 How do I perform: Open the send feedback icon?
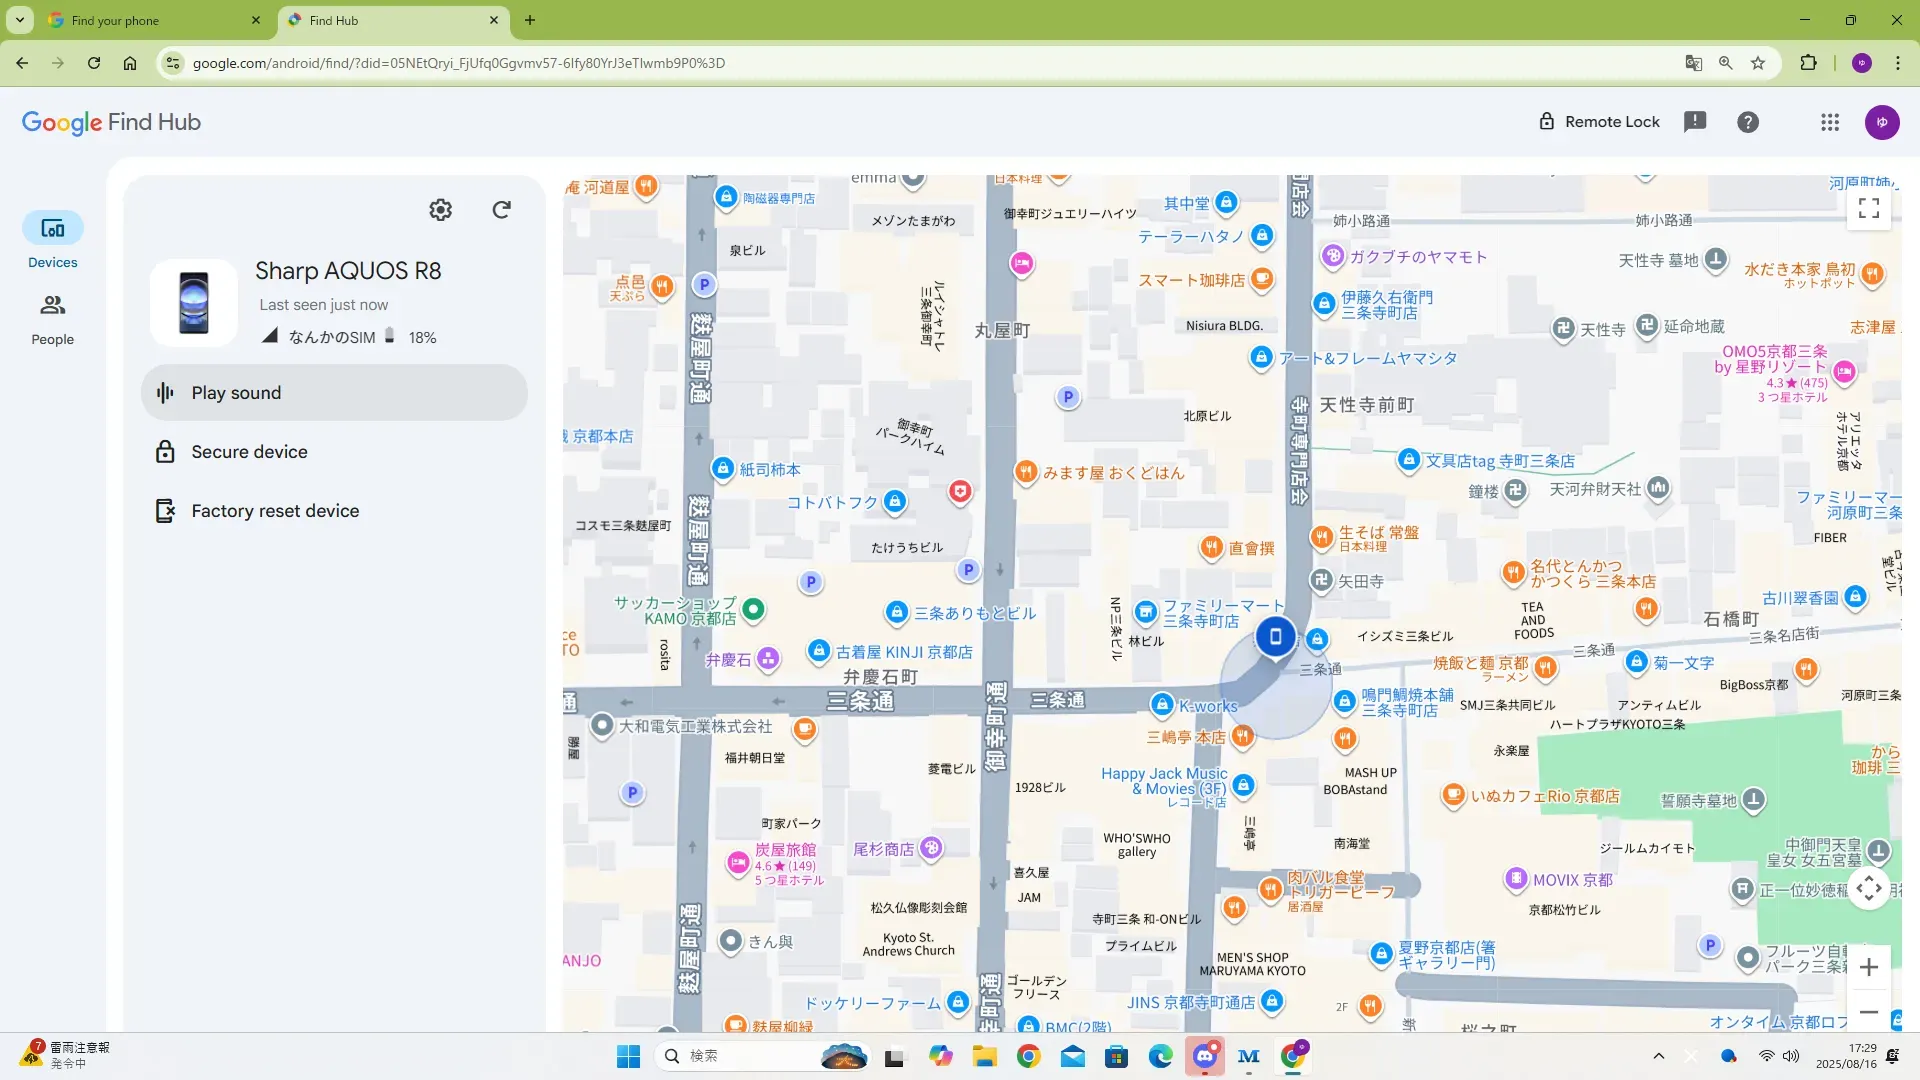click(1694, 122)
